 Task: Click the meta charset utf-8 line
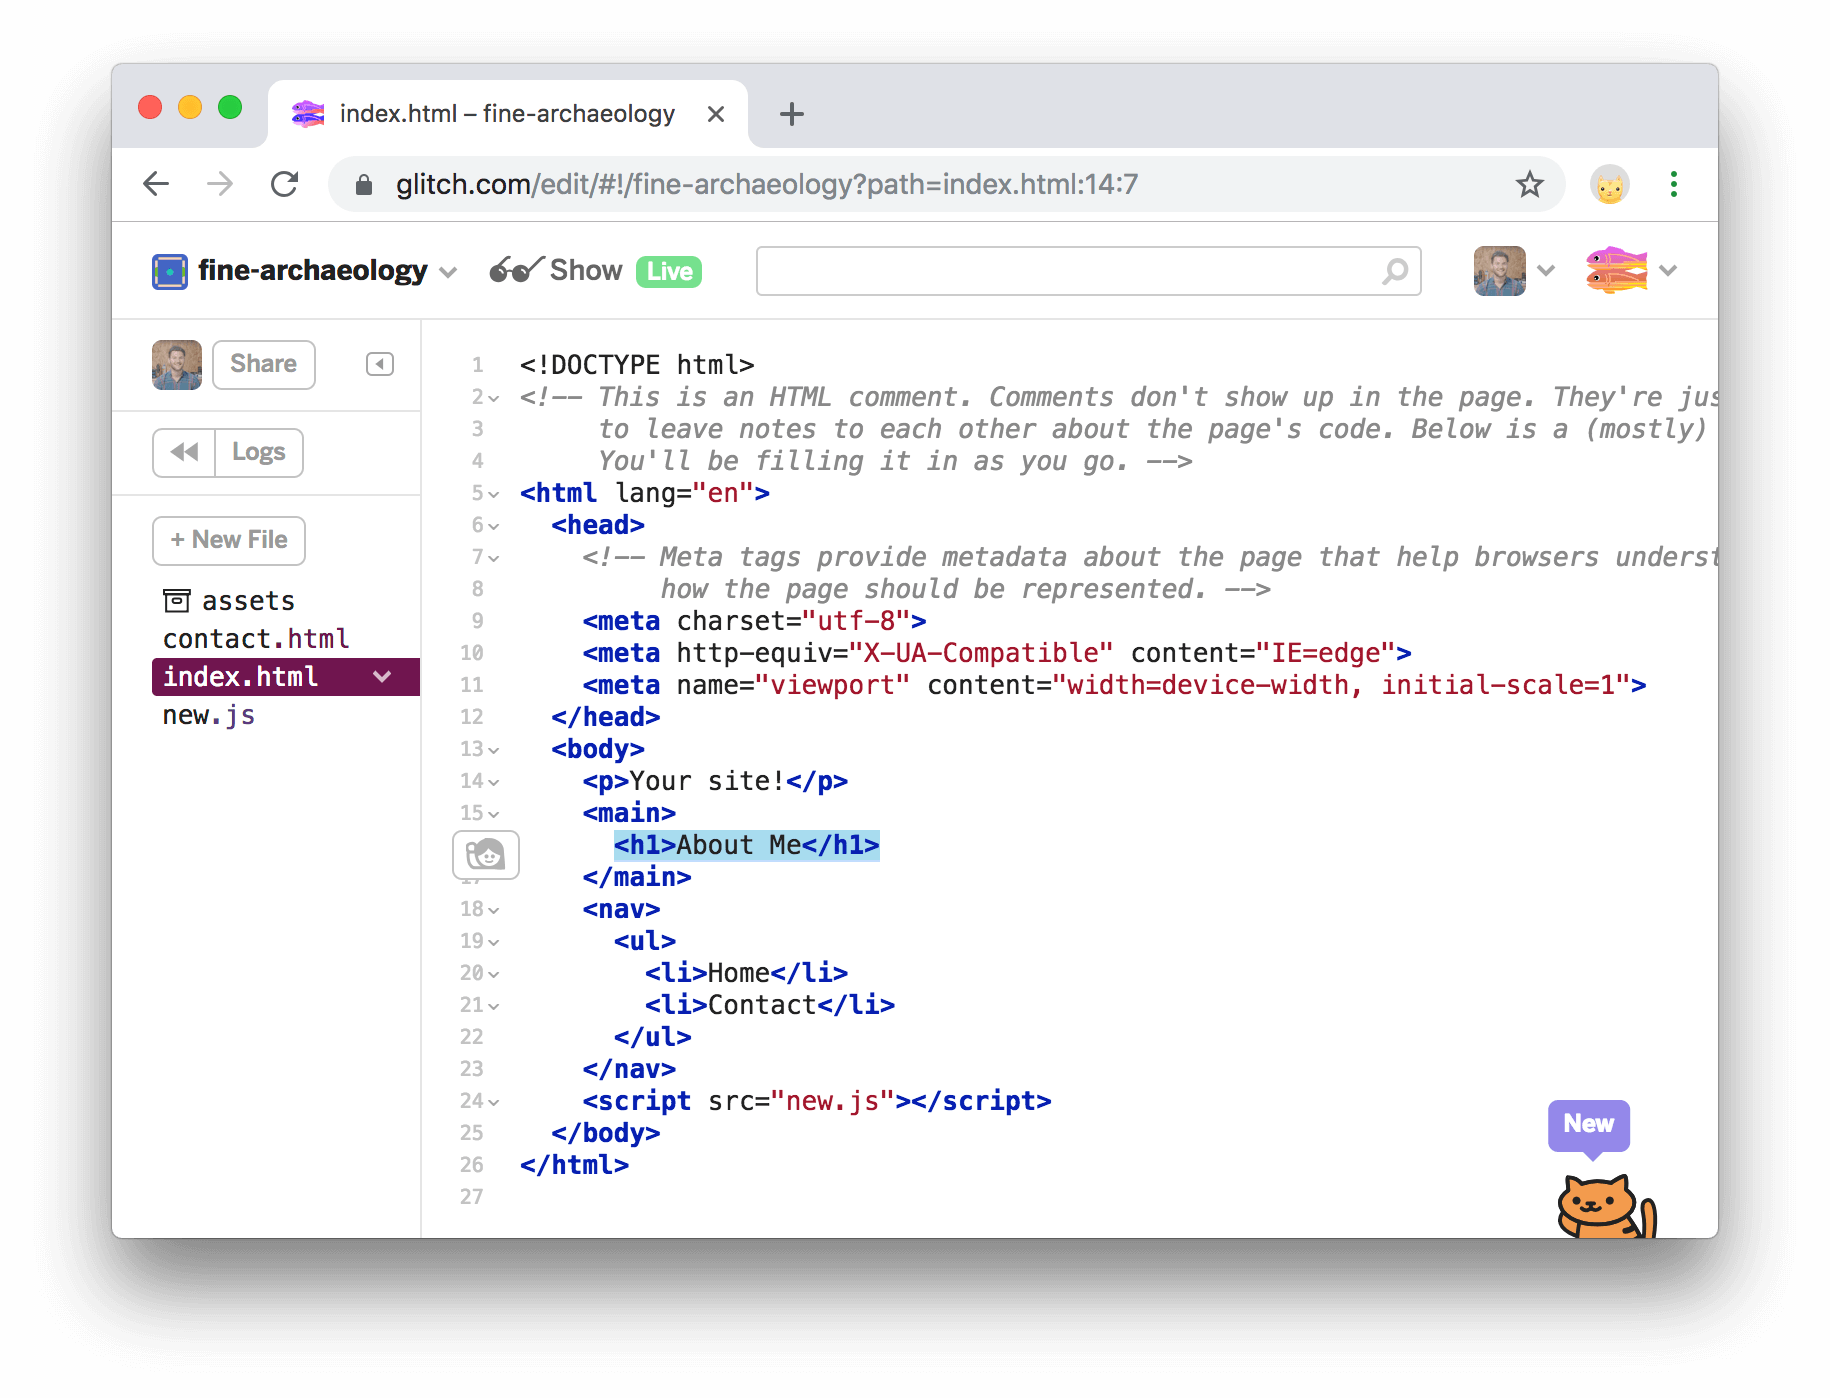[755, 622]
